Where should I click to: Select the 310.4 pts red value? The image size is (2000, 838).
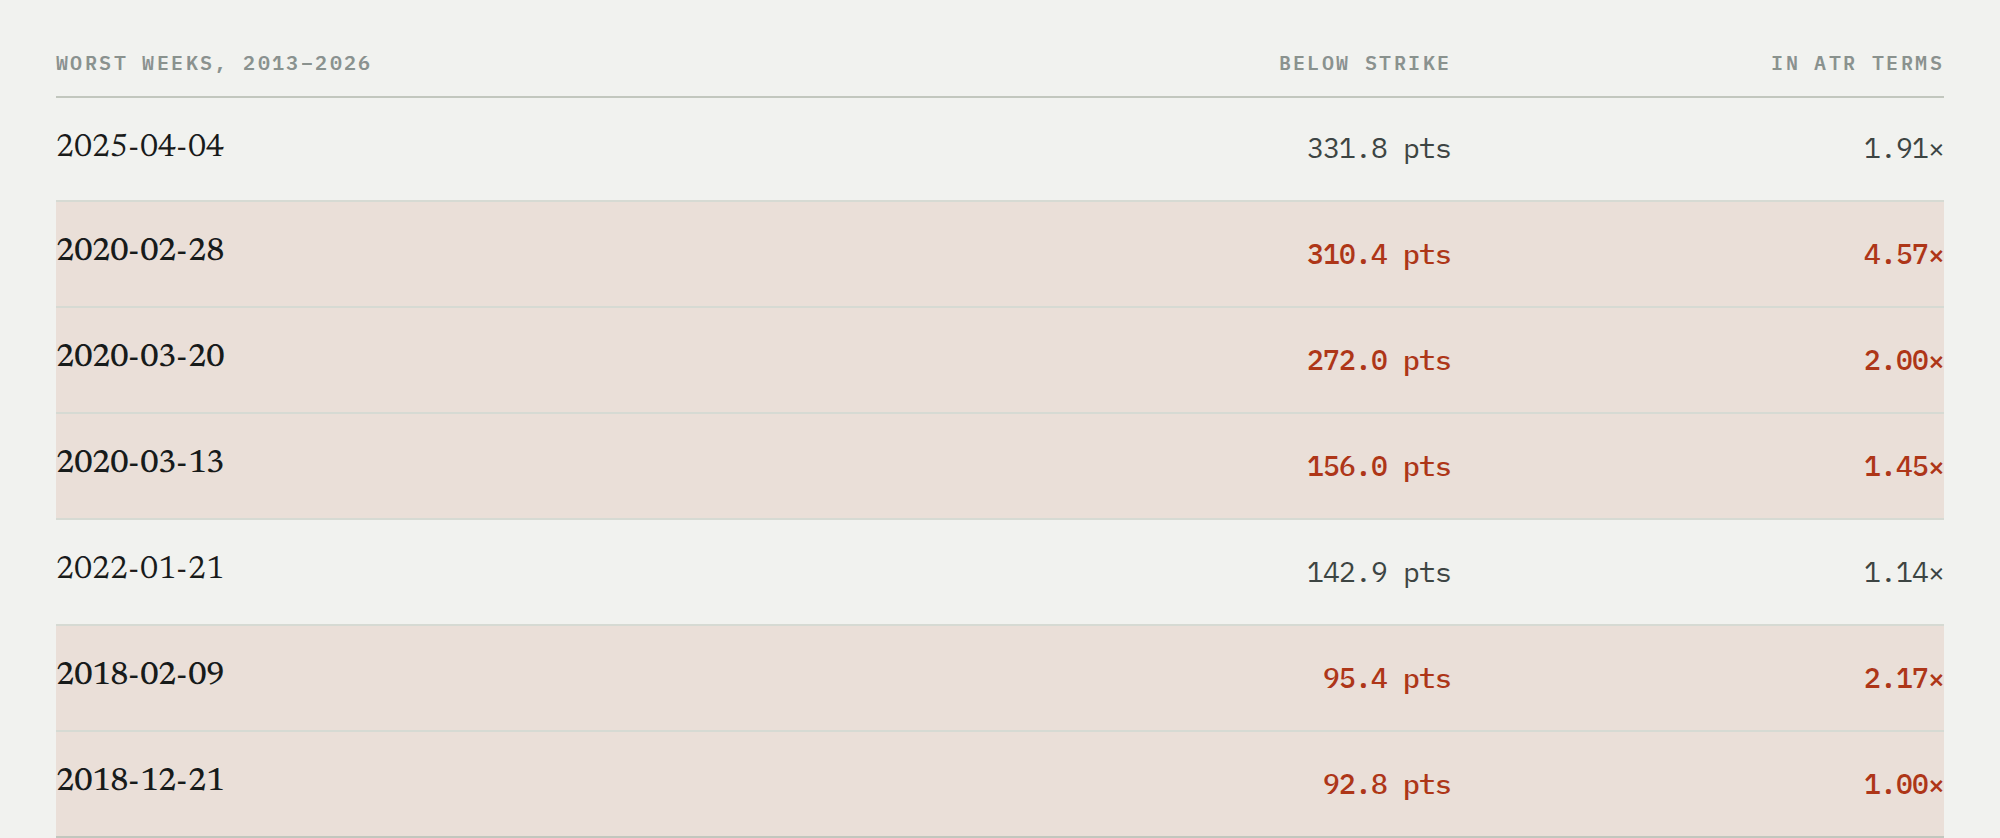[x=1378, y=255]
